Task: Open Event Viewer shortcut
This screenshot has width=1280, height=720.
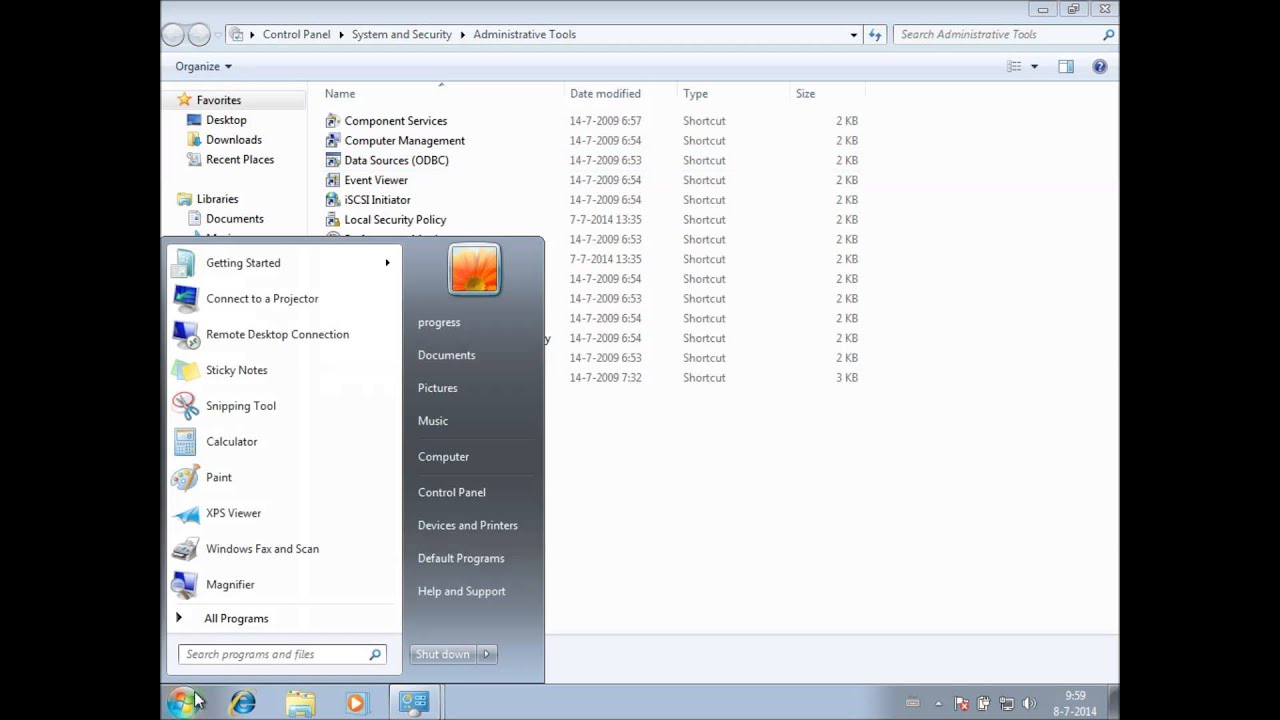Action: (367, 180)
